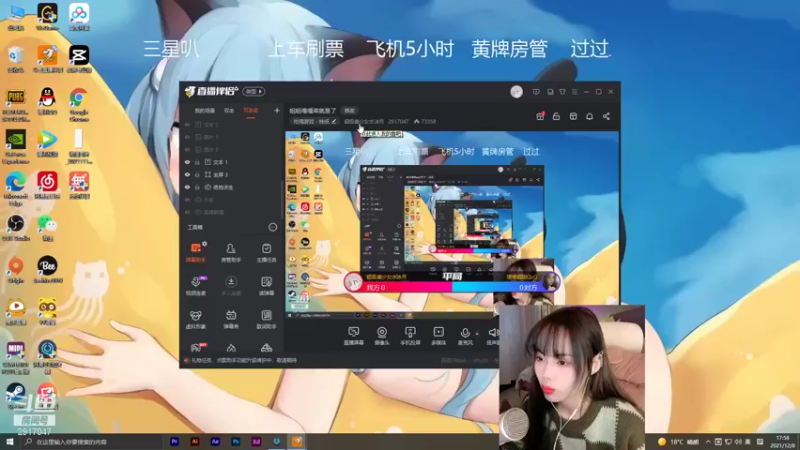The image size is (800, 450).
Task: Click the room number 2917047 text
Action: click(398, 121)
